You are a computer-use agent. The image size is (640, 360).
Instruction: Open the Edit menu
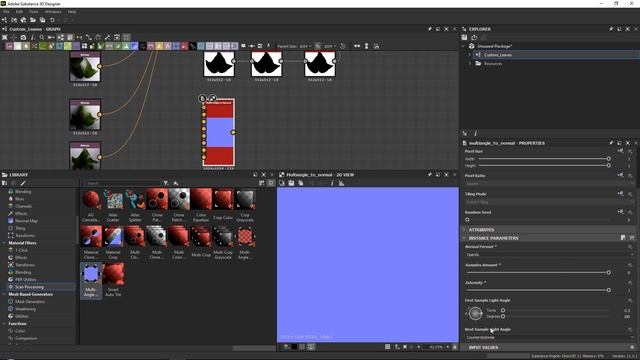coord(19,12)
